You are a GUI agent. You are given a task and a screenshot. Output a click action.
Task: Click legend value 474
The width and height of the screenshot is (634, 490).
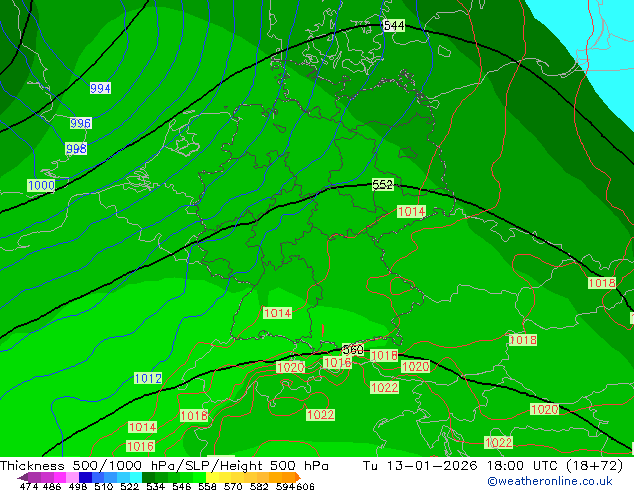click(x=29, y=486)
